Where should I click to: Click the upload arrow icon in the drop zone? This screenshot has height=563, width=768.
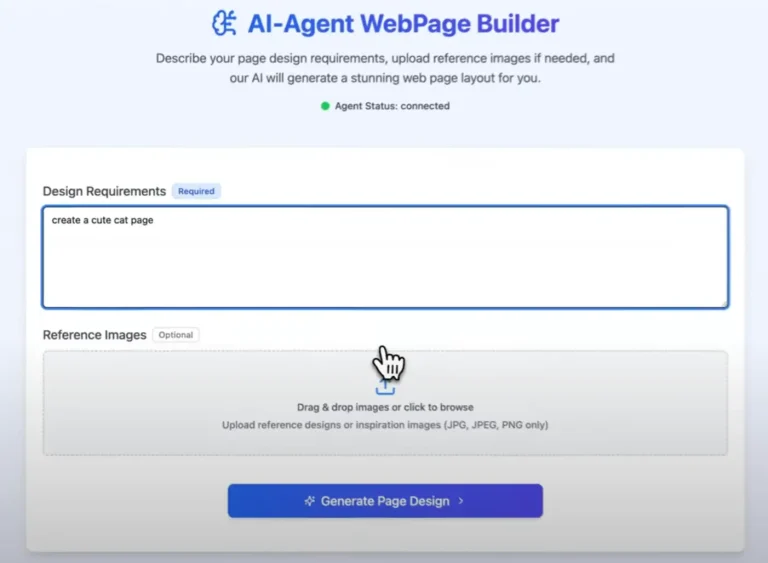[x=385, y=388]
